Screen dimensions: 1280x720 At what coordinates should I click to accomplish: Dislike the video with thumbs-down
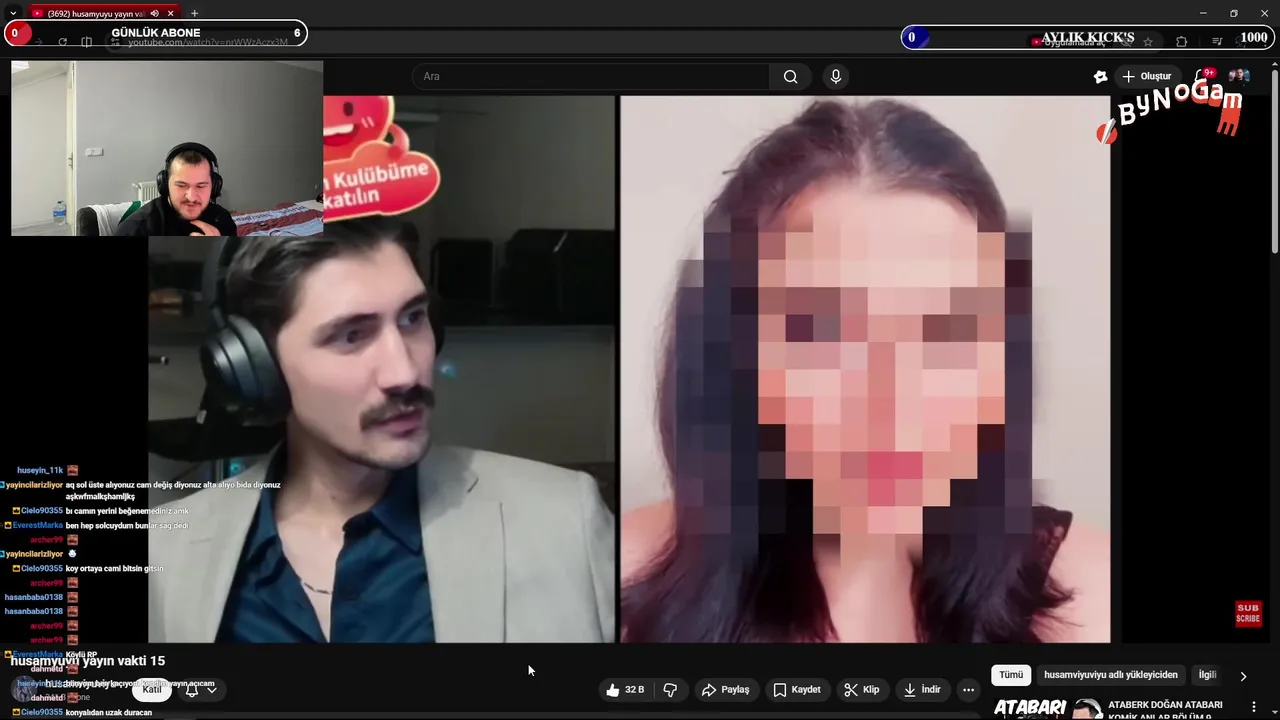[x=670, y=690]
